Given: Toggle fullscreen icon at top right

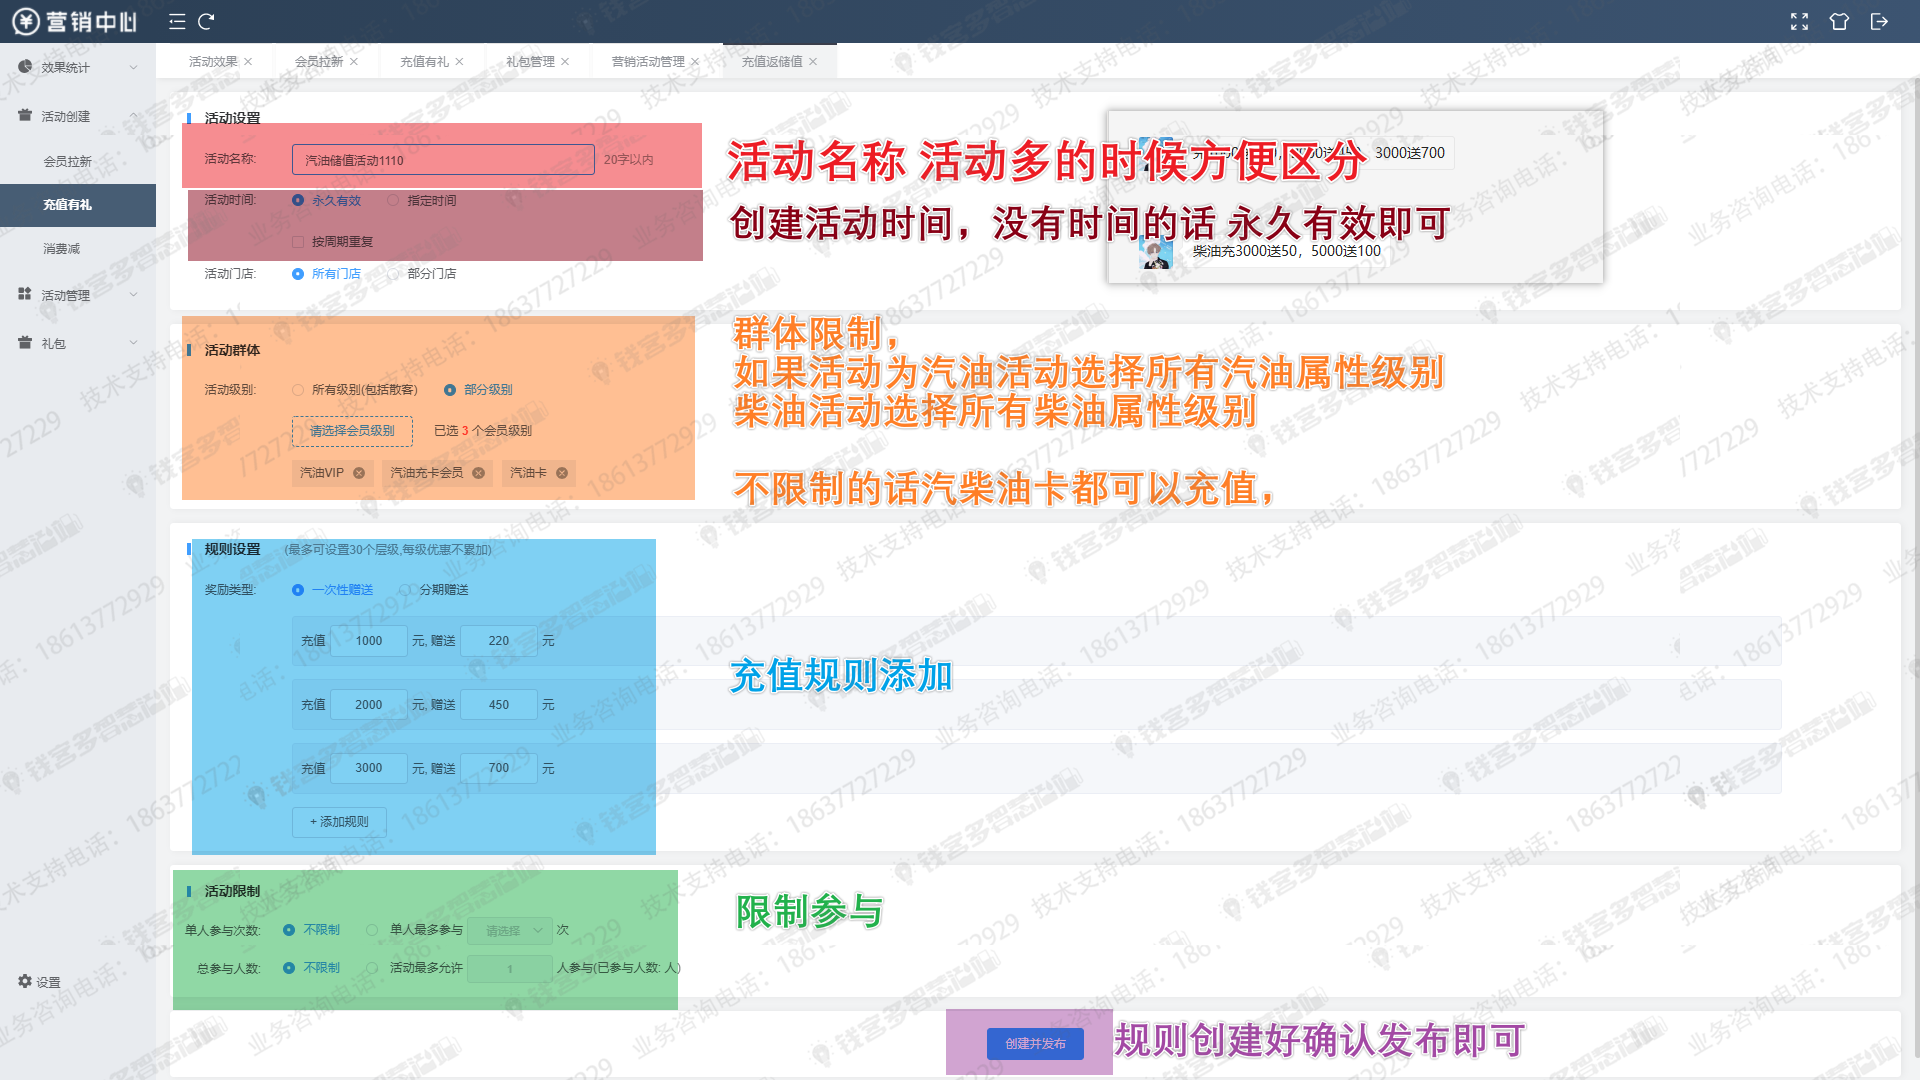Looking at the screenshot, I should 1799,21.
